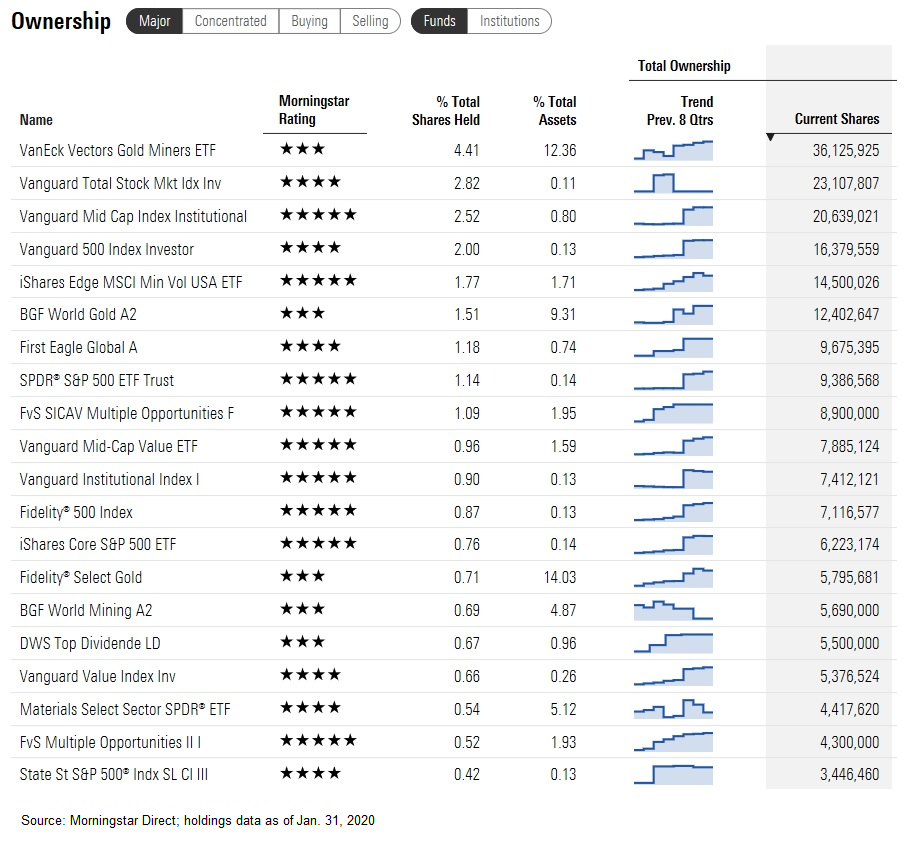The height and width of the screenshot is (846, 907).
Task: Click State St S&P 500 trend sparkline
Action: point(673,774)
